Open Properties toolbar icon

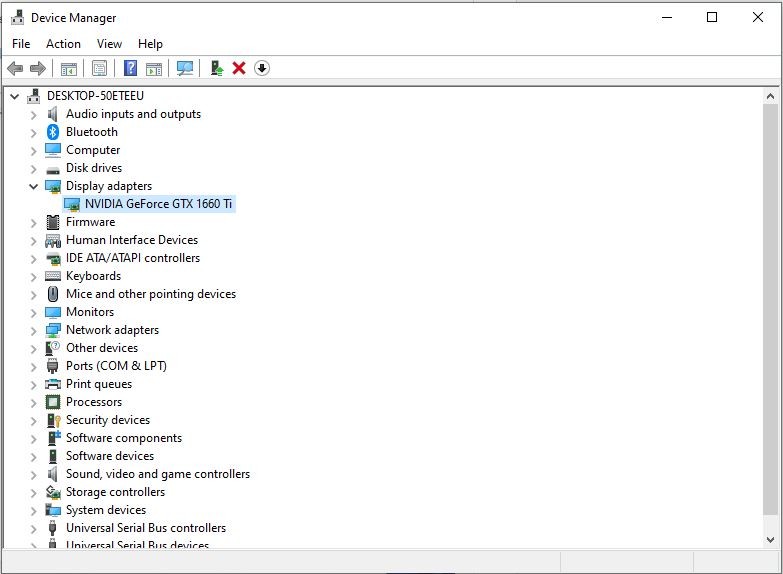tap(99, 68)
